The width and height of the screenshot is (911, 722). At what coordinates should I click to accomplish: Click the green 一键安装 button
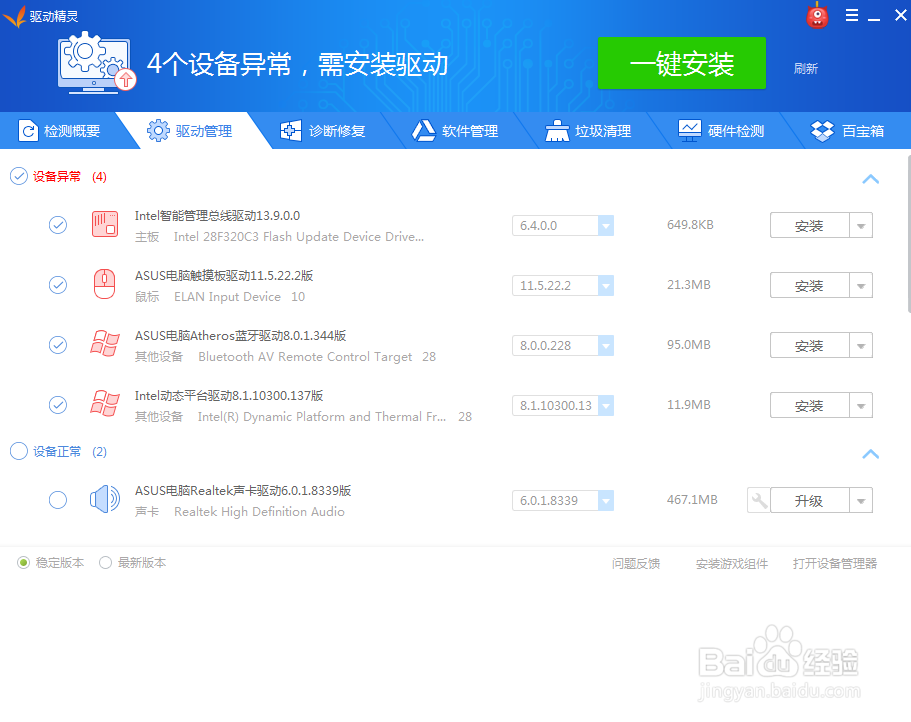[682, 63]
